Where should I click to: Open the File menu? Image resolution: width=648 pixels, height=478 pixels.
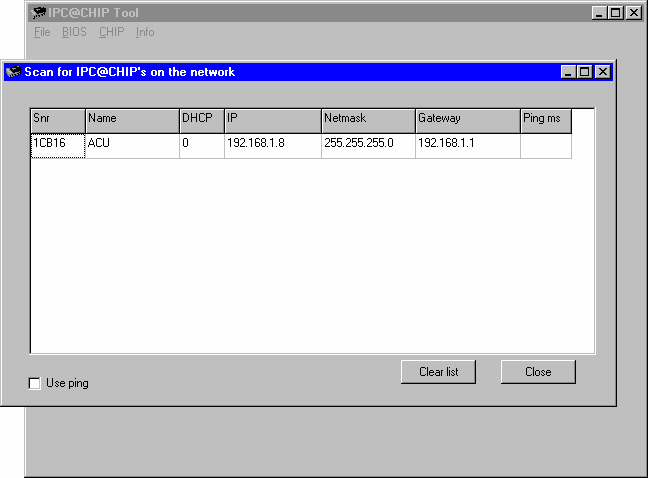tap(42, 32)
